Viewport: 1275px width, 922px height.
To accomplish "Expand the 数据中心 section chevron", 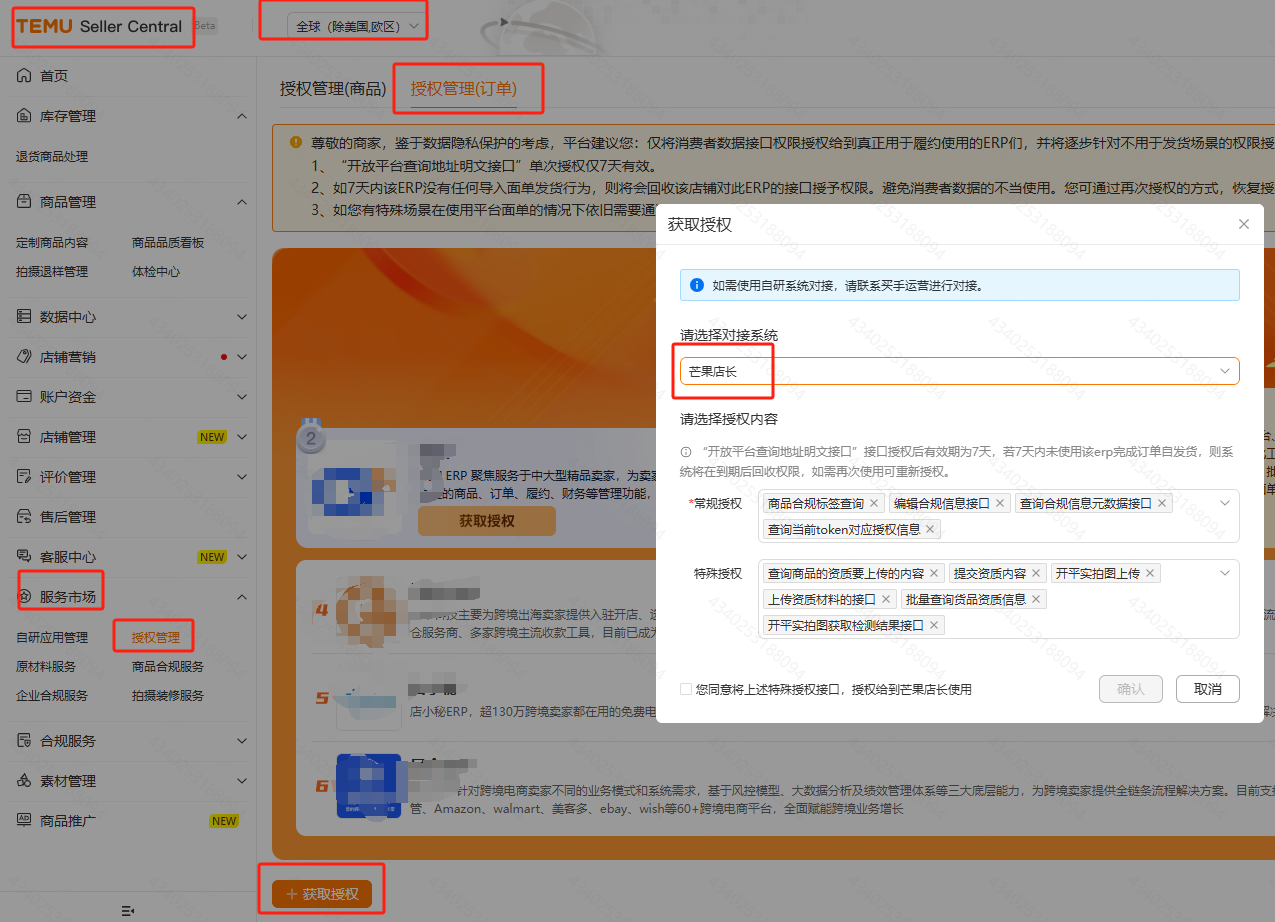I will [x=242, y=317].
